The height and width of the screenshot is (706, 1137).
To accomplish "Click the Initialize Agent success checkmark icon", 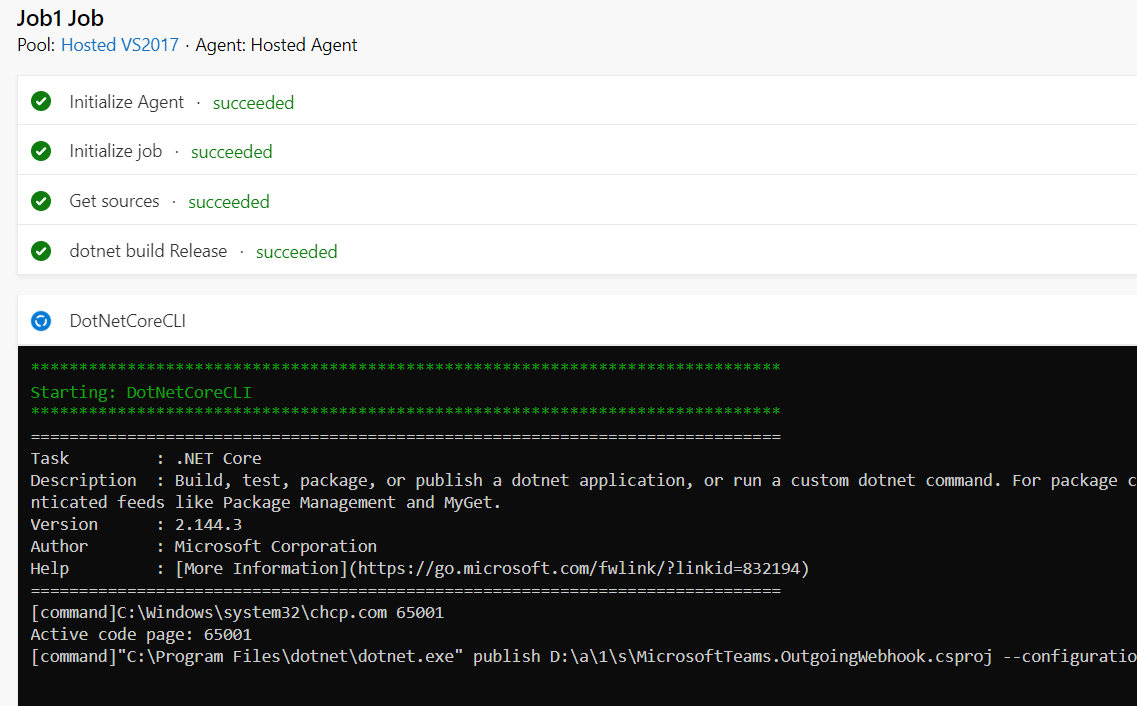I will [41, 101].
